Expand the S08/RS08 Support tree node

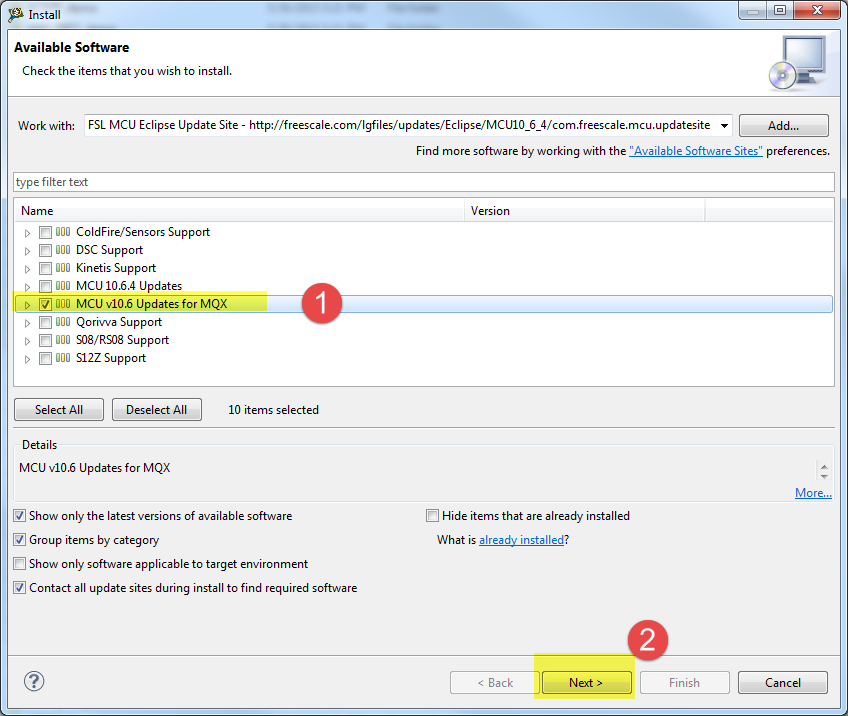[27, 341]
